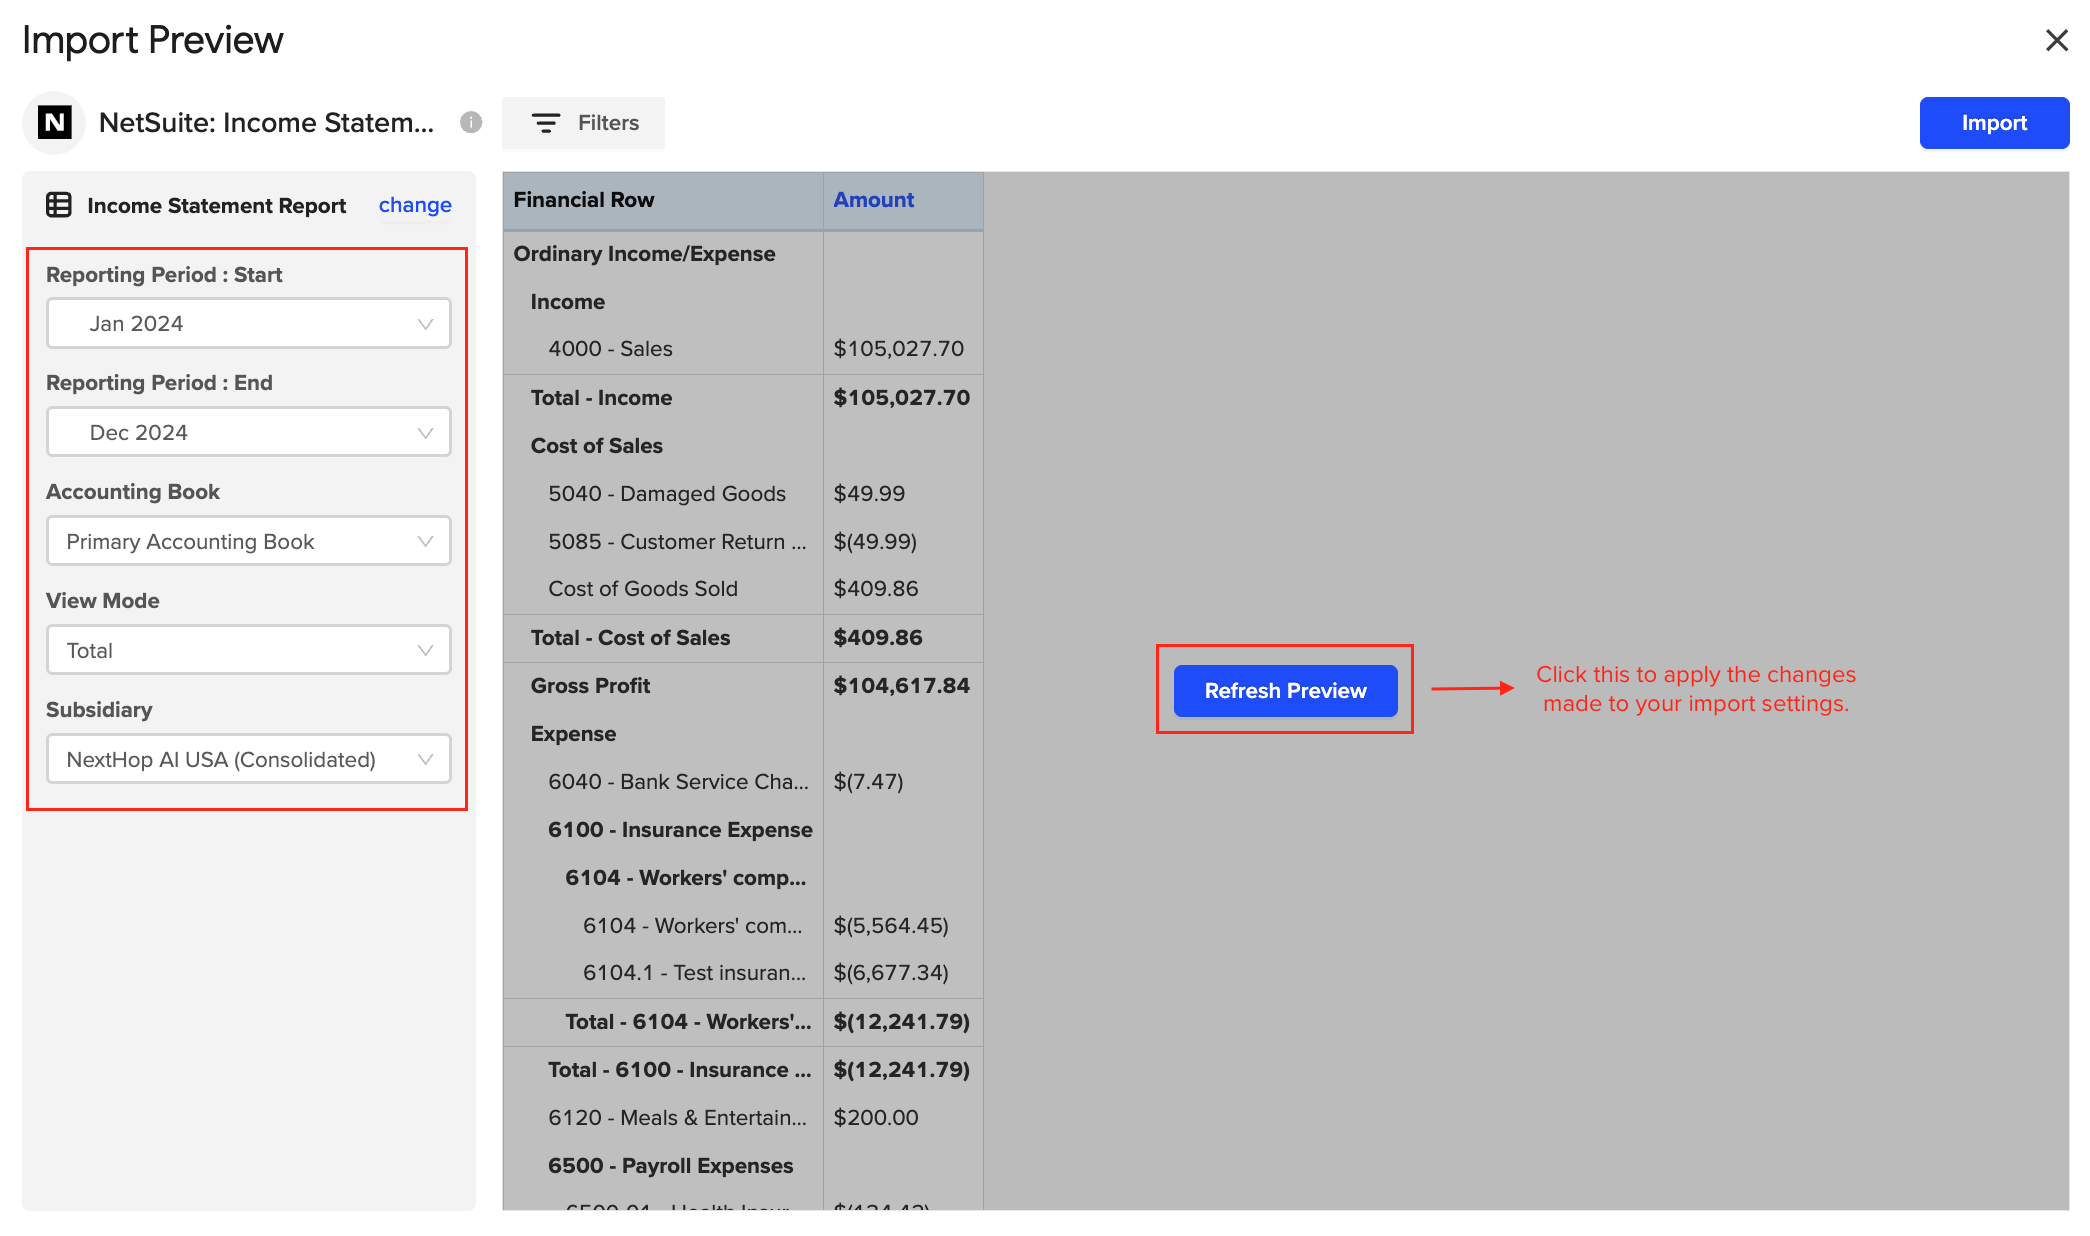This screenshot has width=2090, height=1236.
Task: Open the View Mode dropdown
Action: [248, 649]
